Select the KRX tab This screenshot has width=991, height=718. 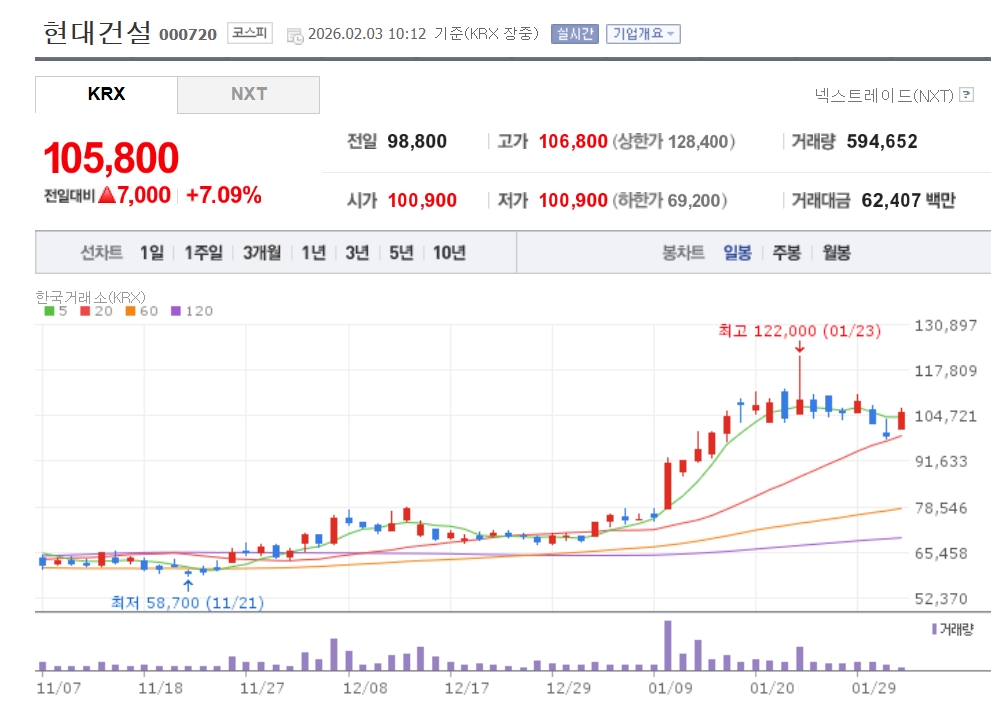coord(106,94)
